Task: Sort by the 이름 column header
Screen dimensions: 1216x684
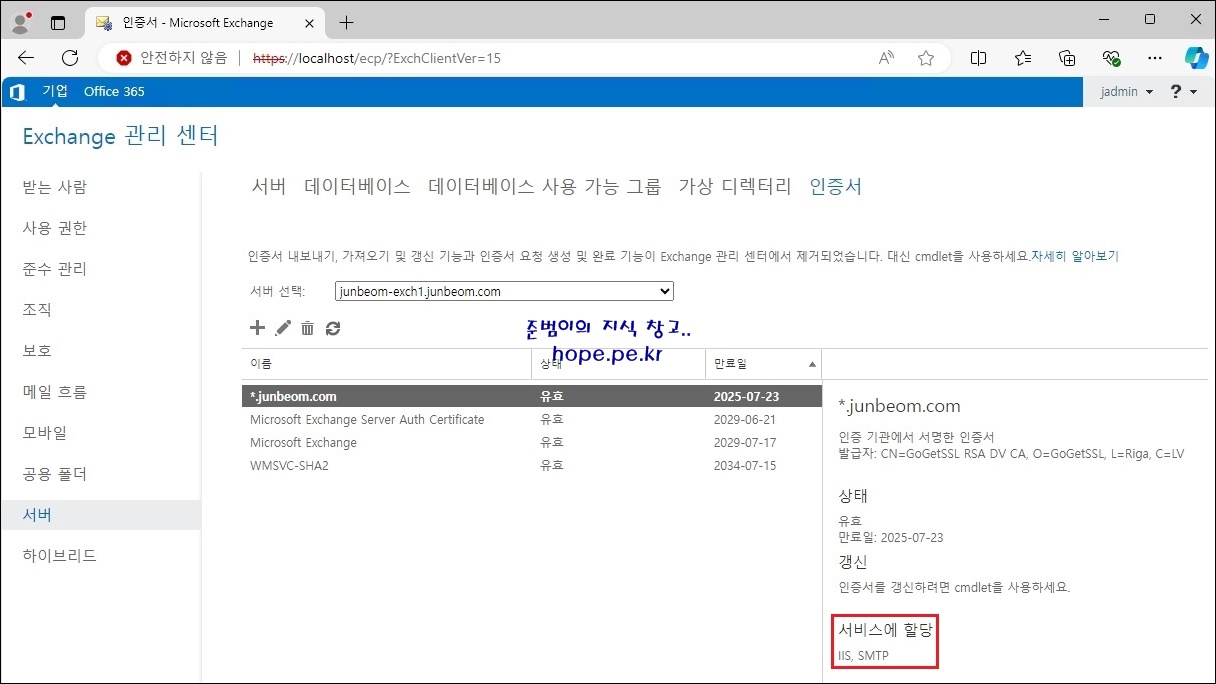Action: [386, 363]
